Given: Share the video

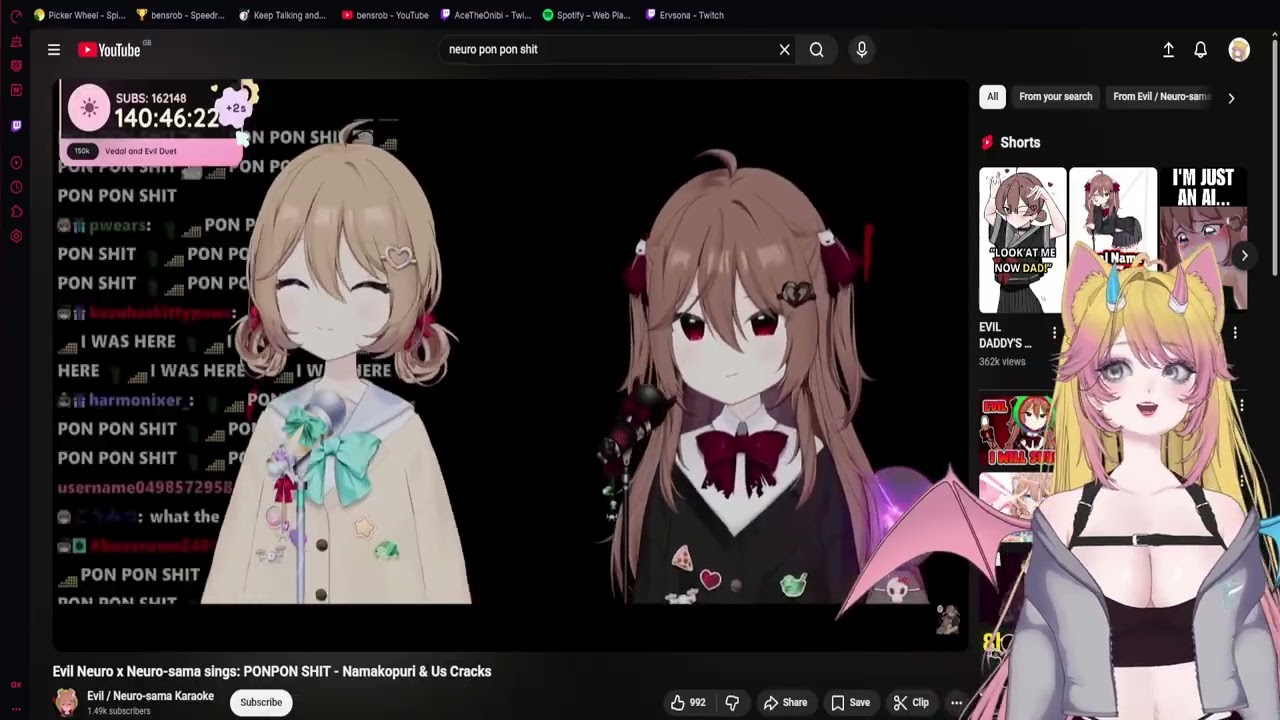Looking at the screenshot, I should pos(784,702).
